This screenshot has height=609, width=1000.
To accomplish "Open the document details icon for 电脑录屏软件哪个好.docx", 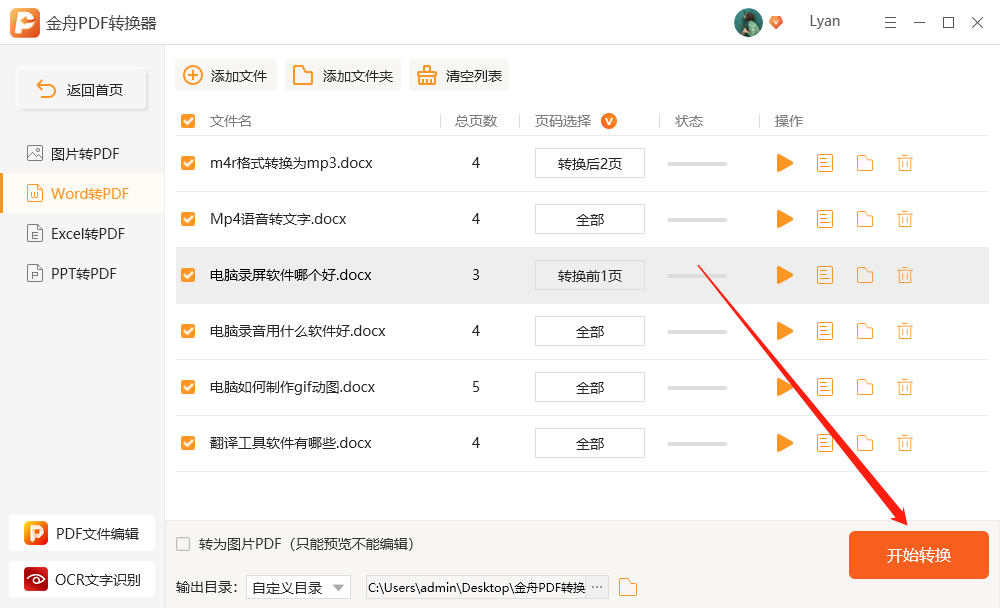I will (825, 275).
